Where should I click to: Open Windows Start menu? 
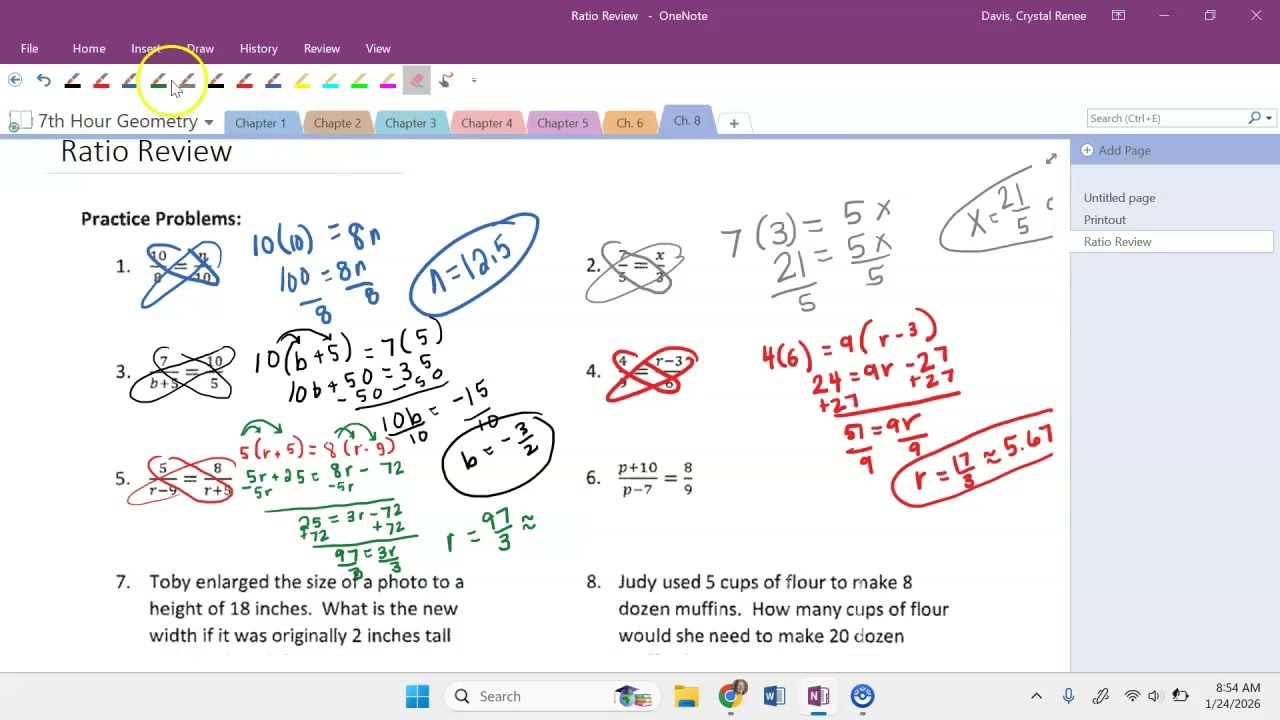coord(417,696)
